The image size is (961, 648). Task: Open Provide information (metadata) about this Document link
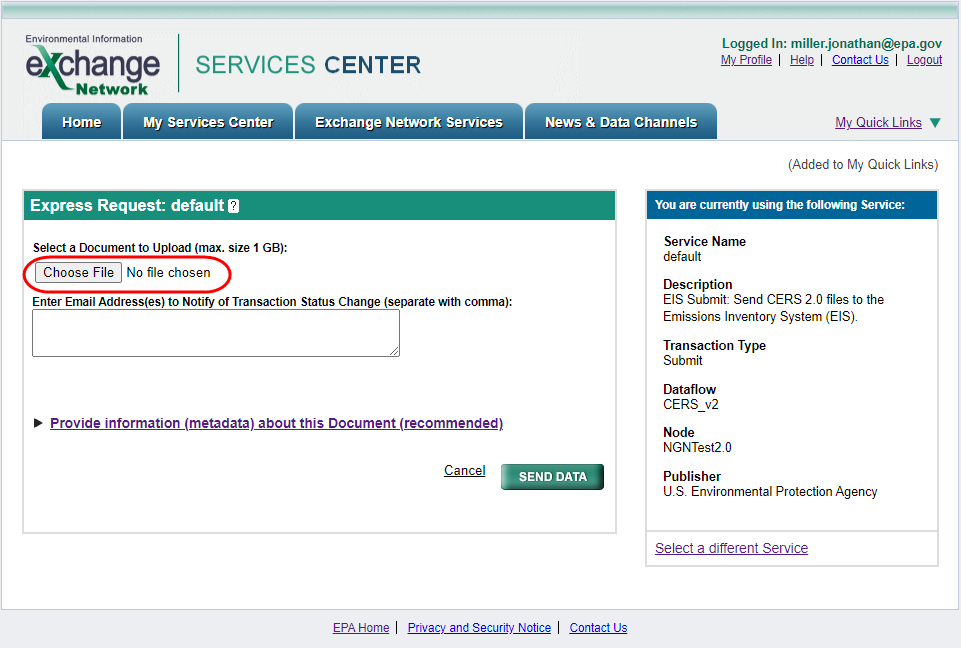tap(276, 423)
